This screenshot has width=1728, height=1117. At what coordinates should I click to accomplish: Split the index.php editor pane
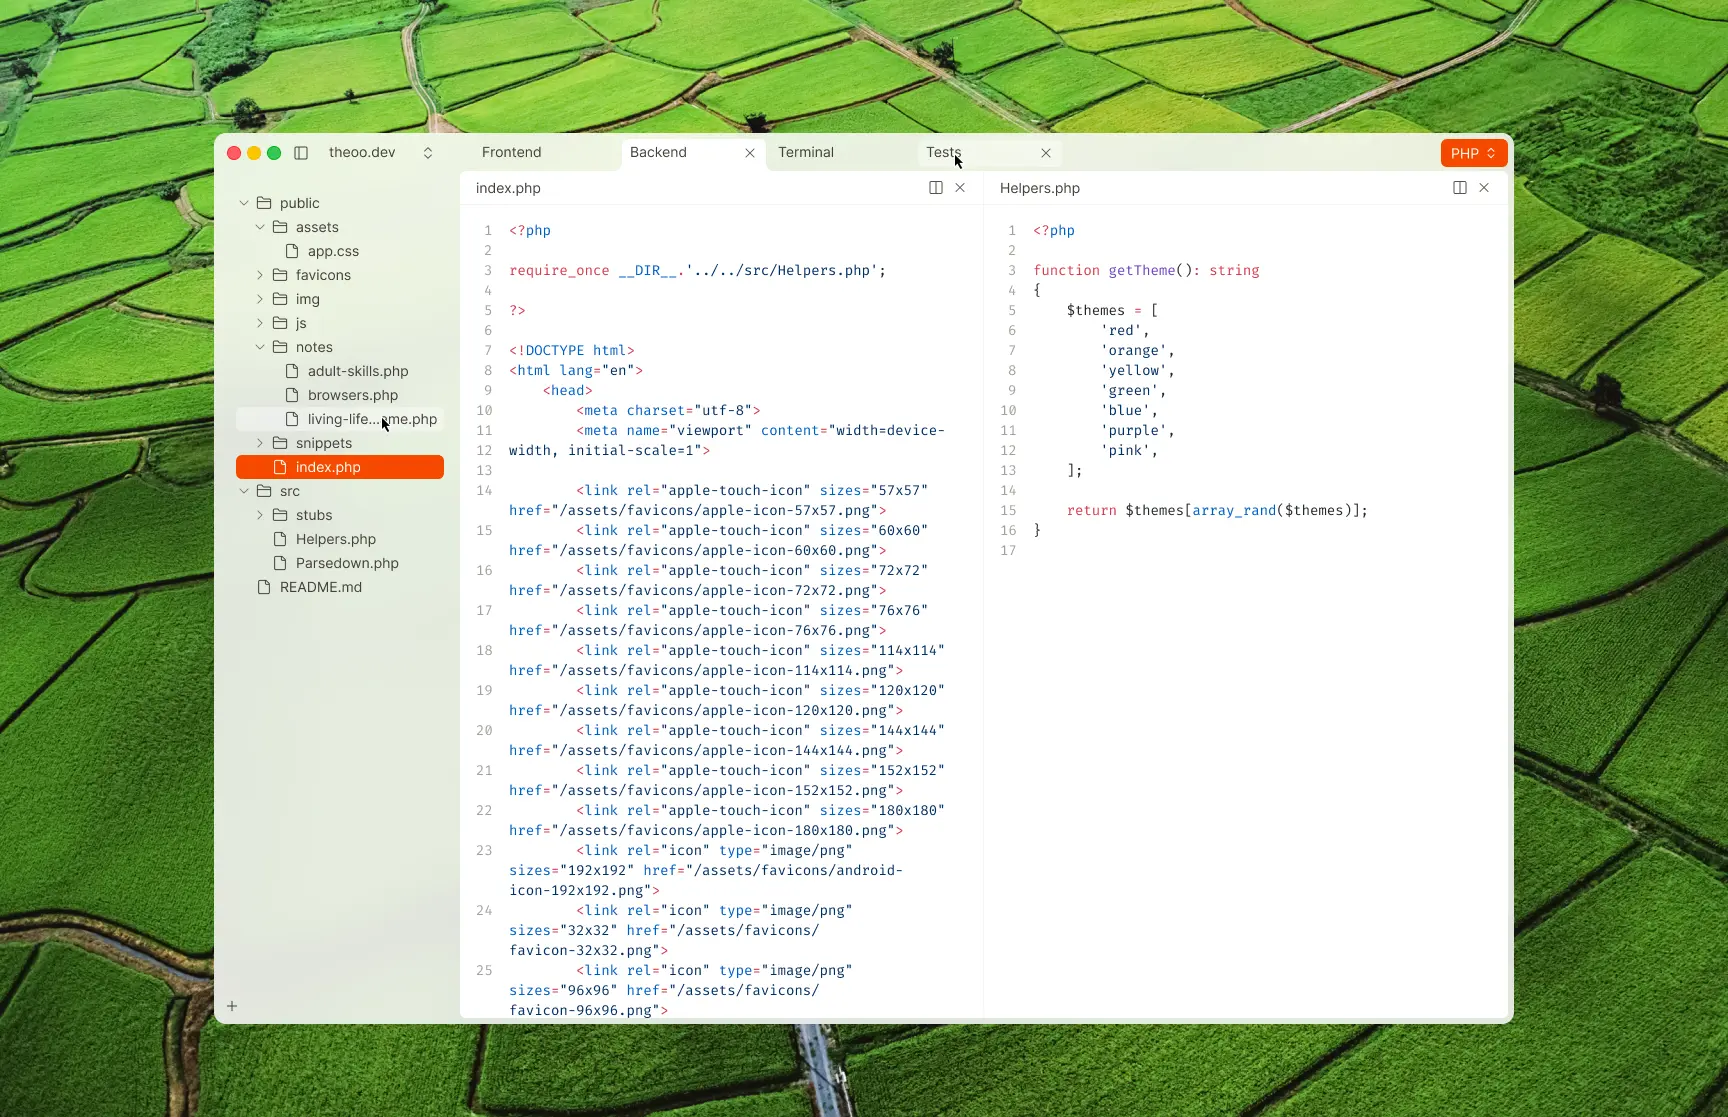pos(936,187)
